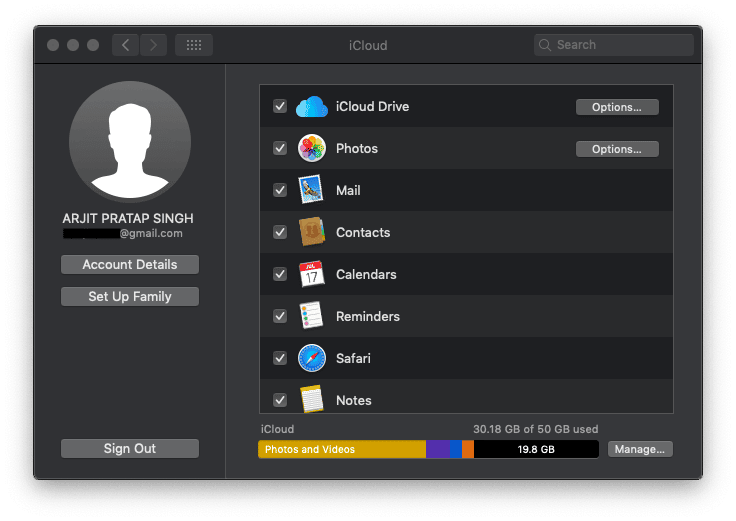This screenshot has height=521, width=736.
Task: Click the 19.8 GB free space segment
Action: (536, 449)
